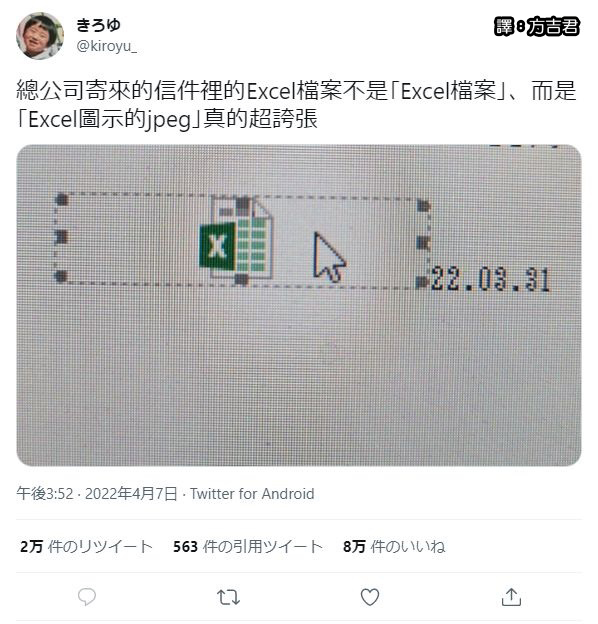Click the 譯:方吉君 watermark badge
The width and height of the screenshot is (598, 624).
click(x=537, y=27)
